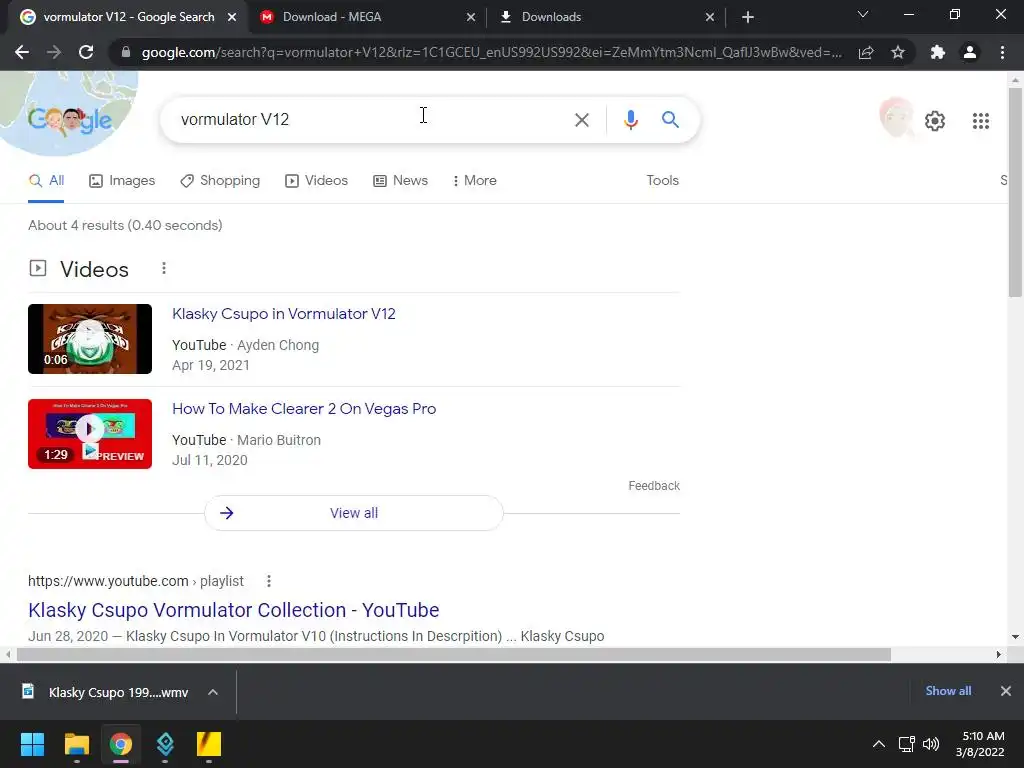
Task: Open How To Make Clearer 2 On Vegas Pro
Action: 304,409
